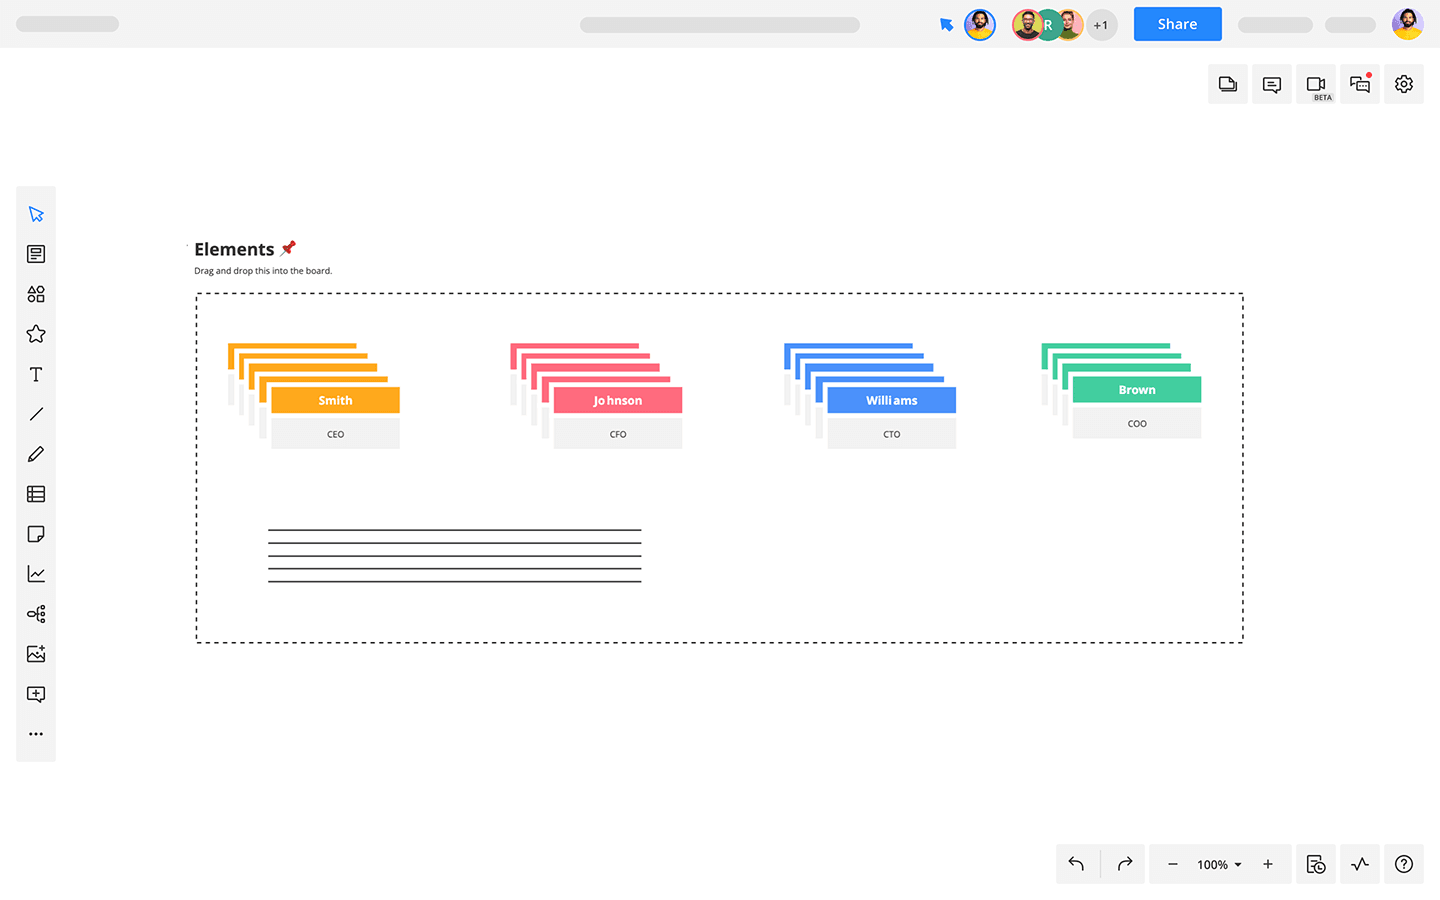
Task: Open board settings gear
Action: 1404,85
